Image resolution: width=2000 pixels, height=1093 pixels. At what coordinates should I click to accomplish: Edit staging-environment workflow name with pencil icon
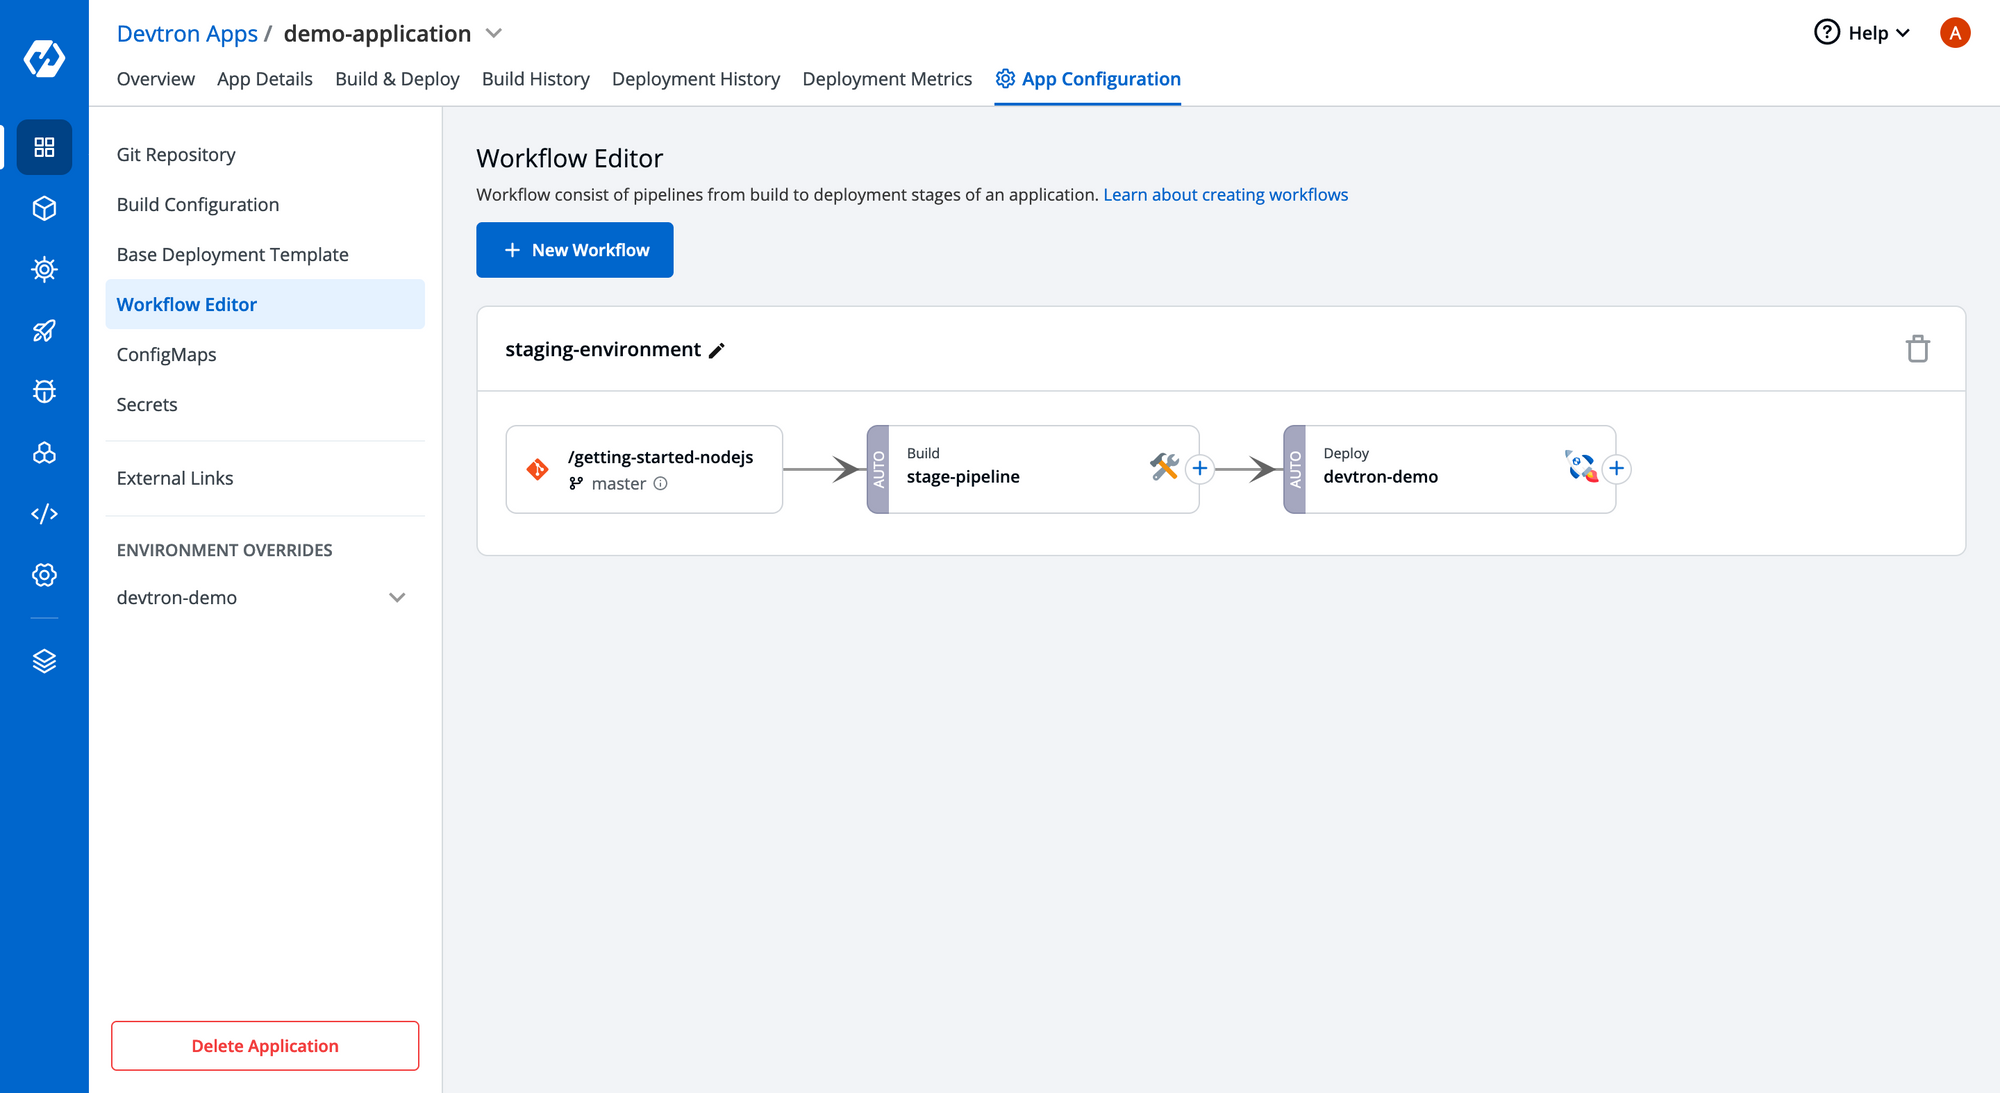[716, 350]
